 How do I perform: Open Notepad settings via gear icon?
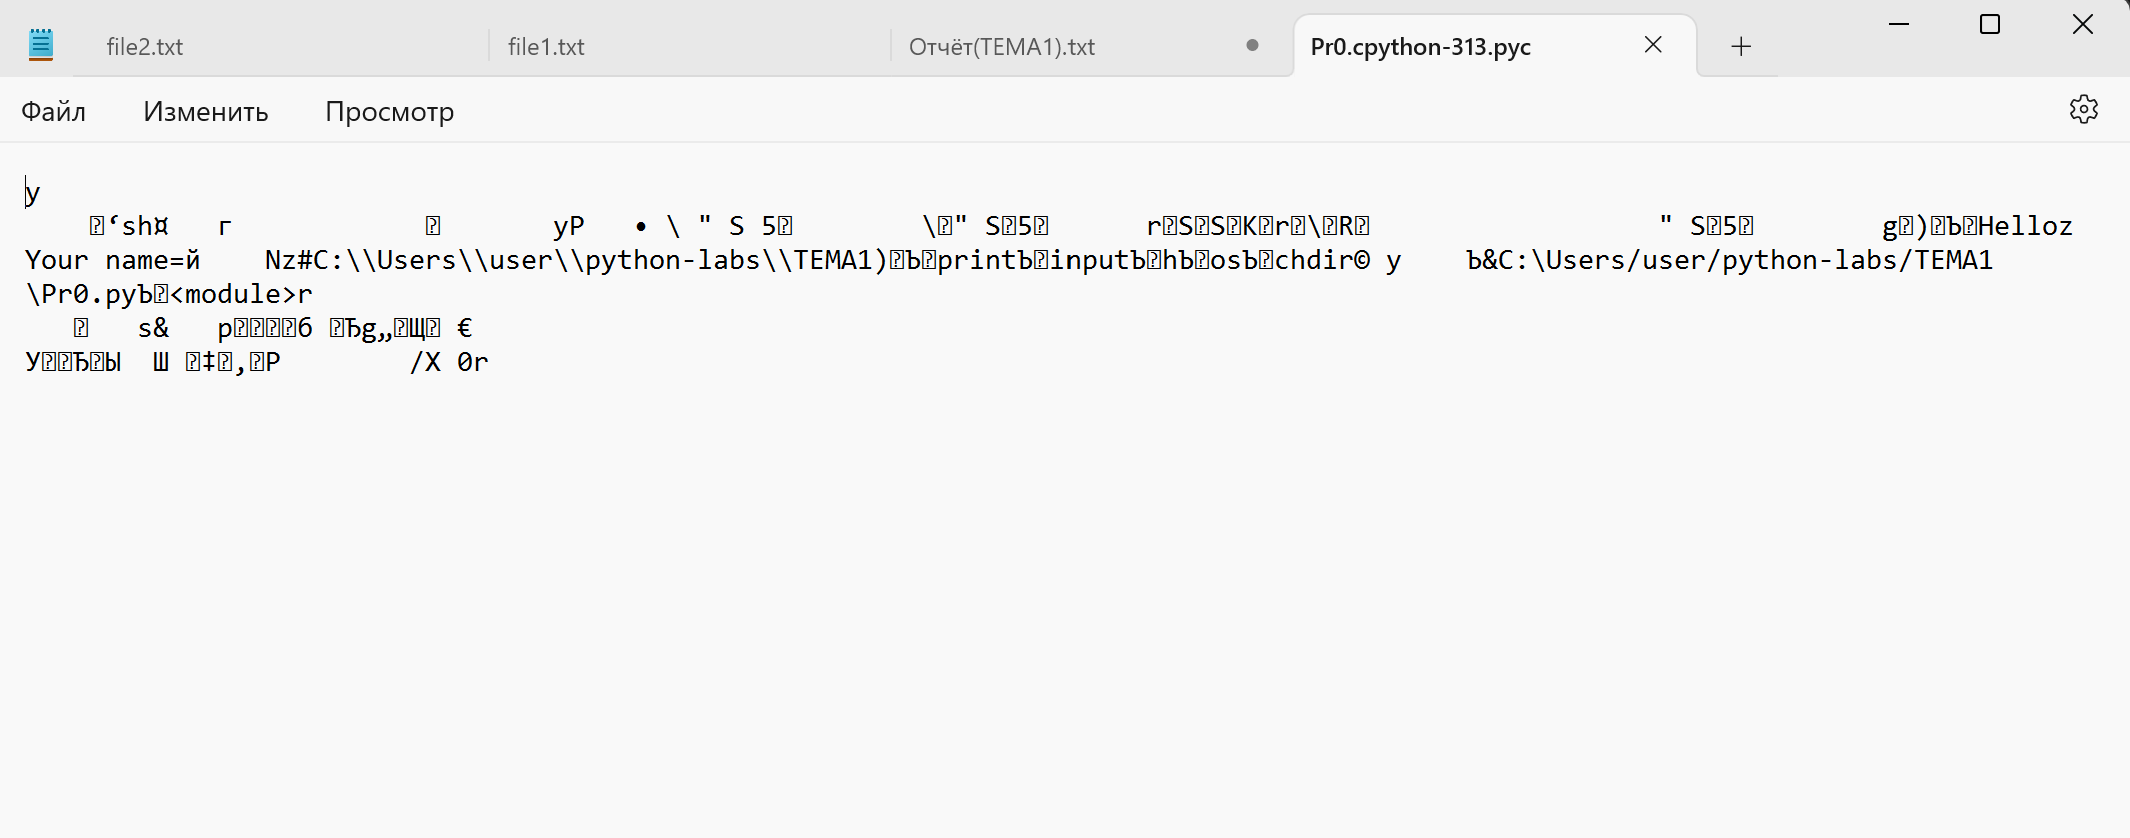tap(2083, 110)
